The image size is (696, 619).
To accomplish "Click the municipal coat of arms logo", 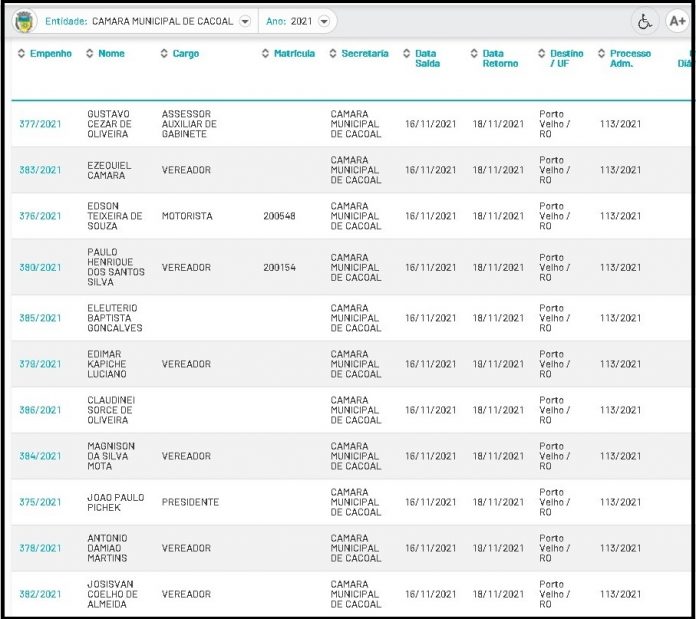I will 24,21.
